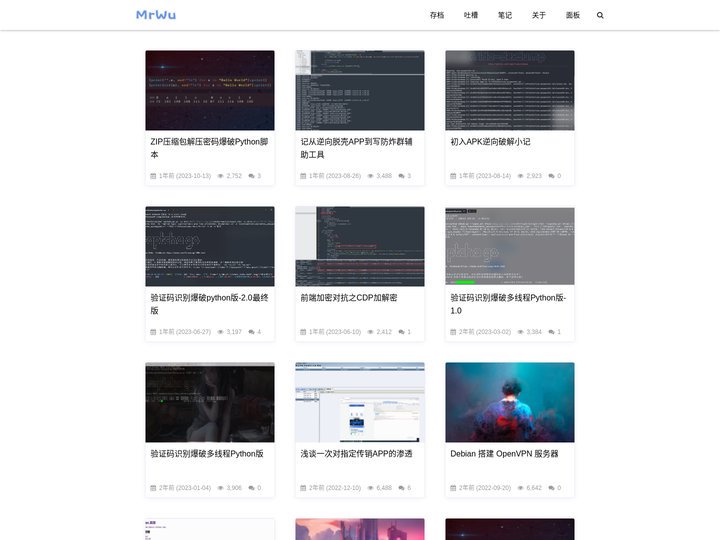Open the title 验证码识别爆破多线程Python版-1.0
This screenshot has width=720, height=540.
coord(508,304)
